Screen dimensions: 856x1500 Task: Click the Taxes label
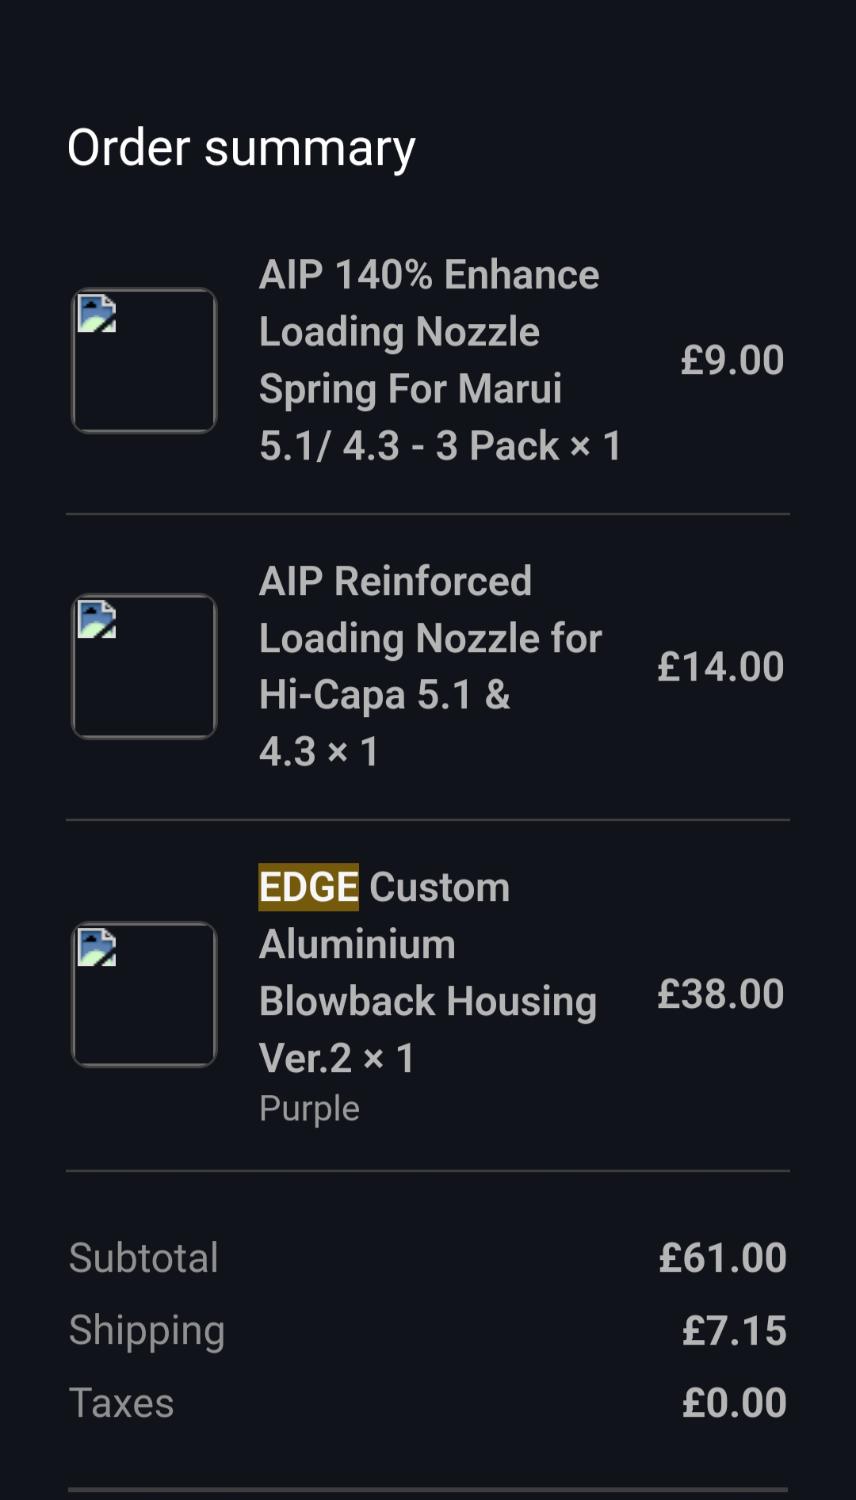121,1403
